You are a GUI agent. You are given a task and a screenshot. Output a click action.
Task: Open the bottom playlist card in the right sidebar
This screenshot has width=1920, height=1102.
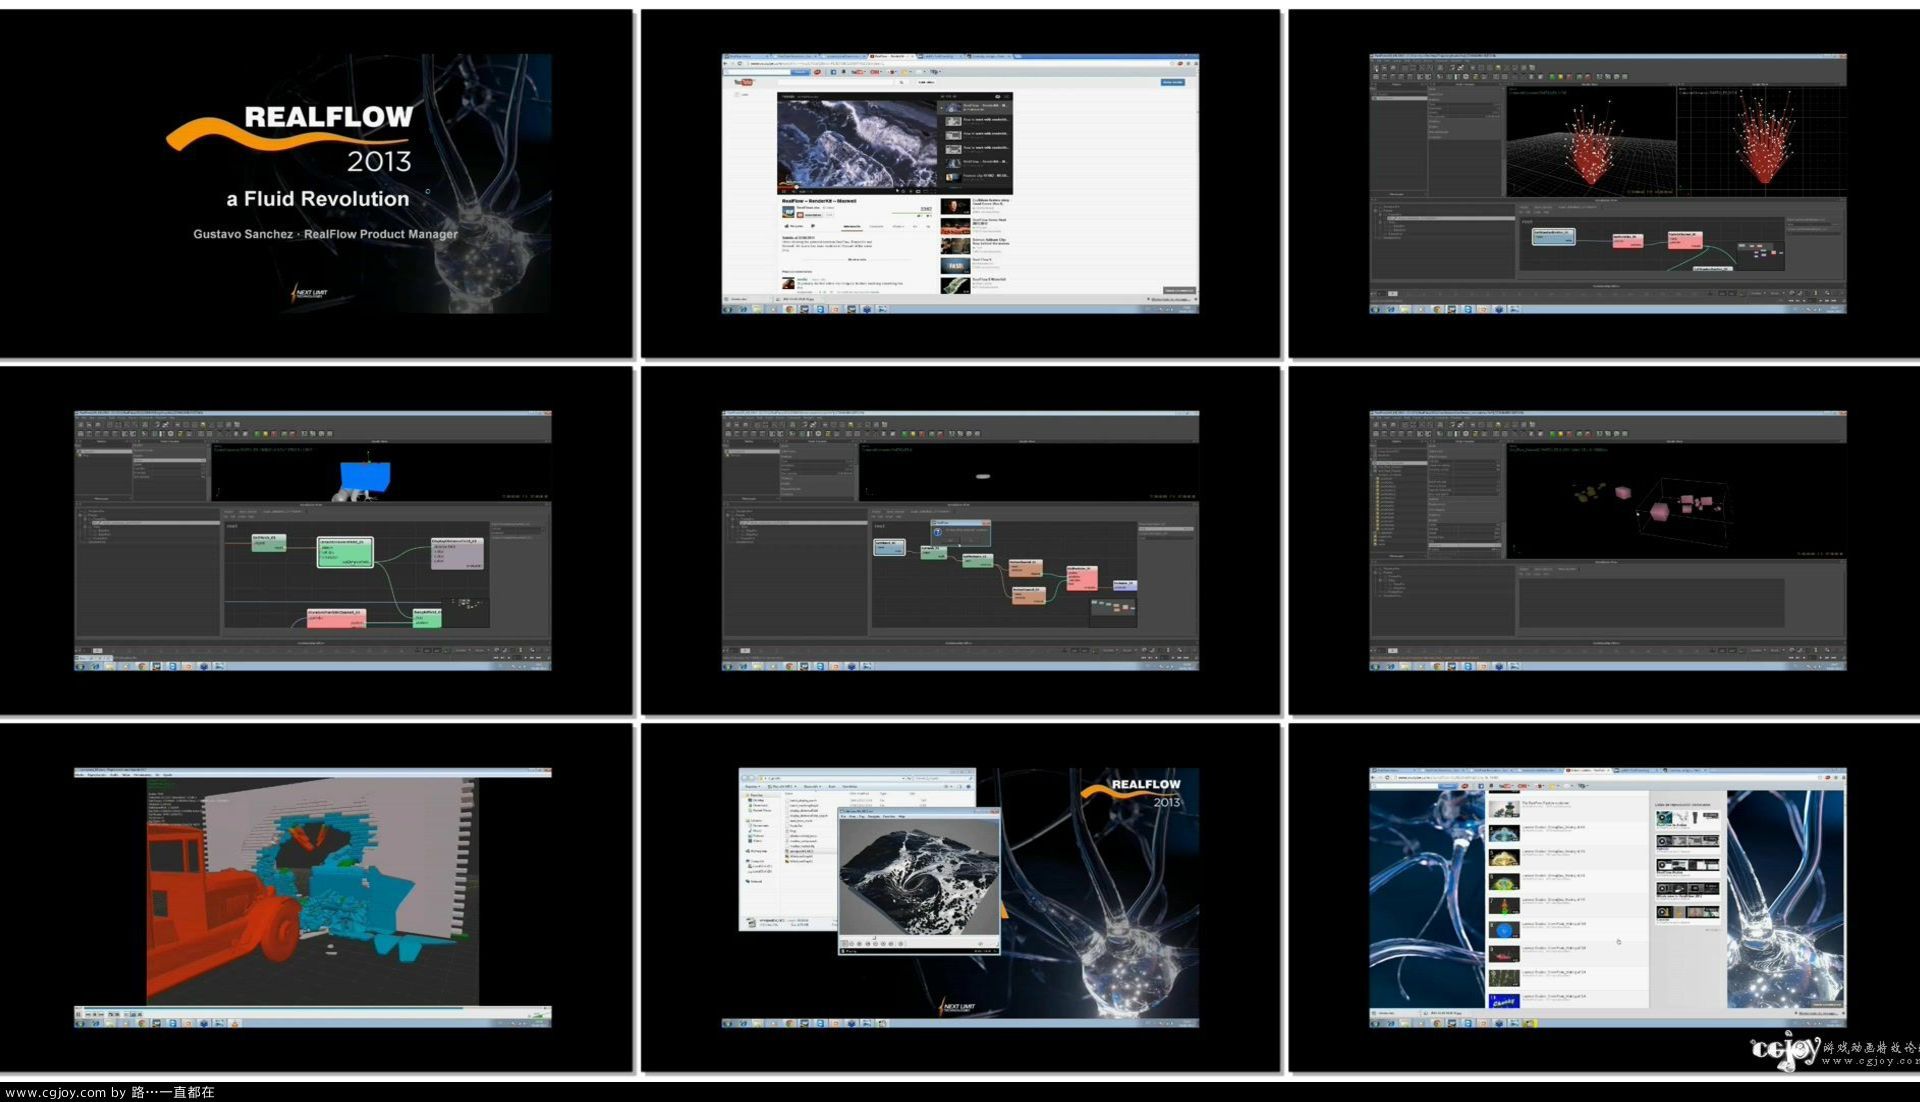point(1688,915)
